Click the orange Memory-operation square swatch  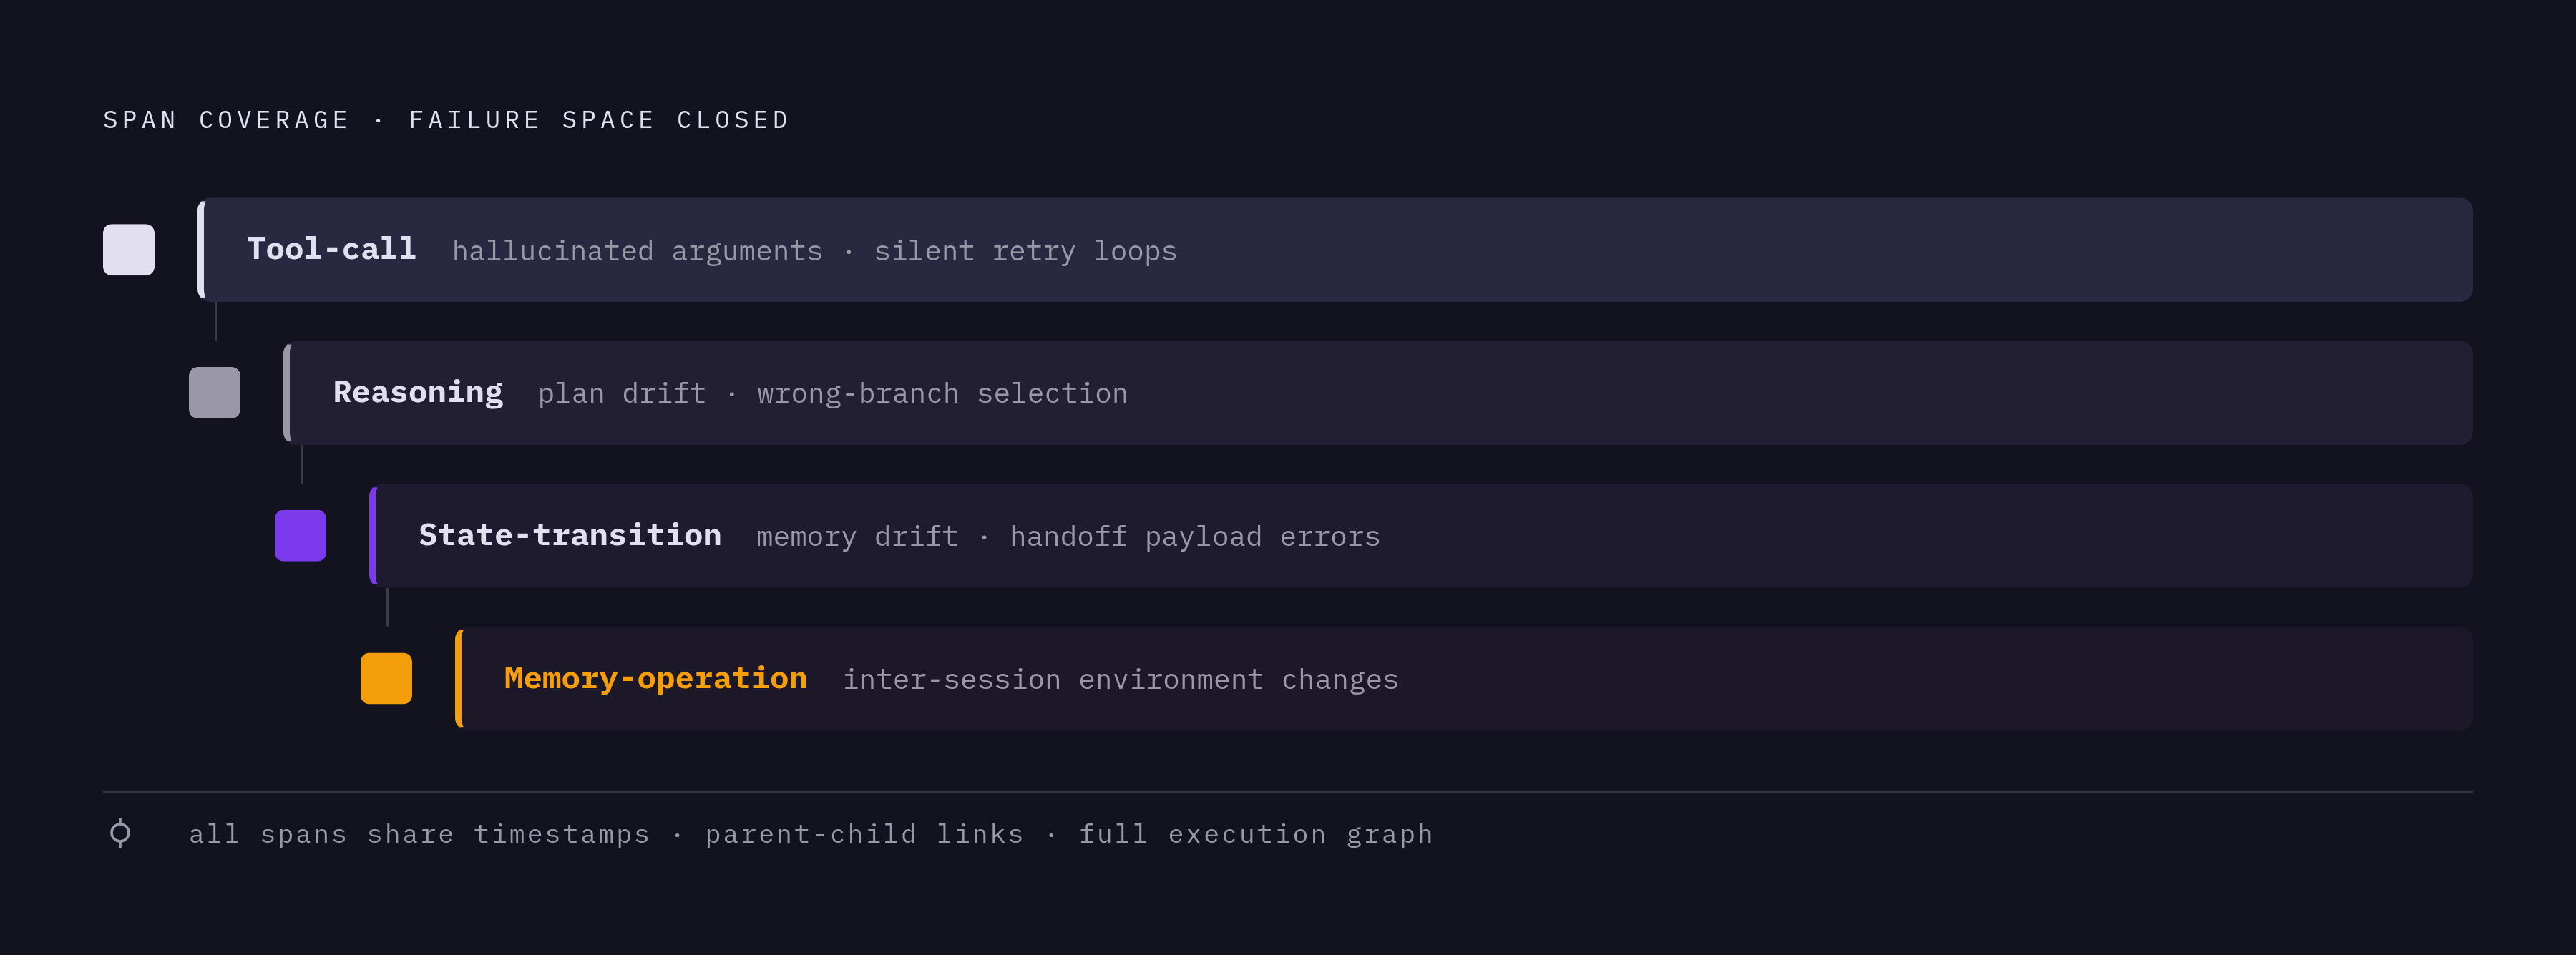386,679
